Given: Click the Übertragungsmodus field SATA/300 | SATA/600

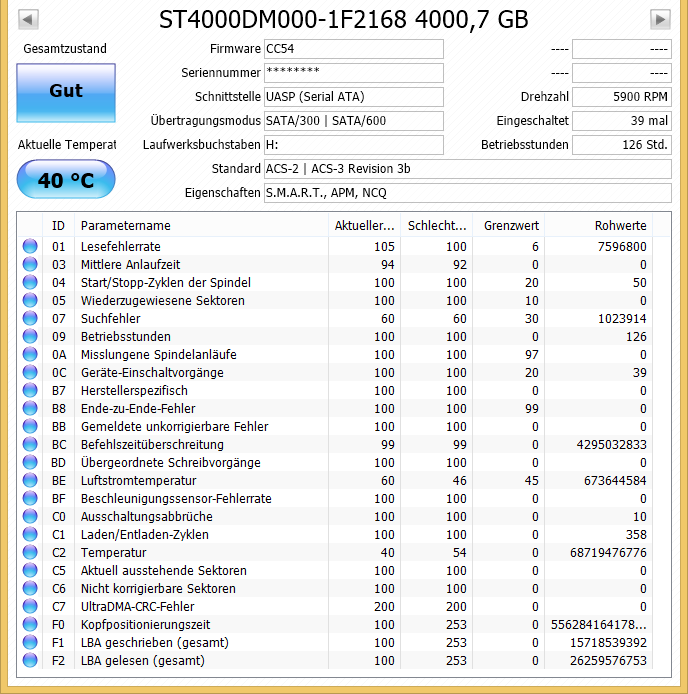Looking at the screenshot, I should pos(354,121).
